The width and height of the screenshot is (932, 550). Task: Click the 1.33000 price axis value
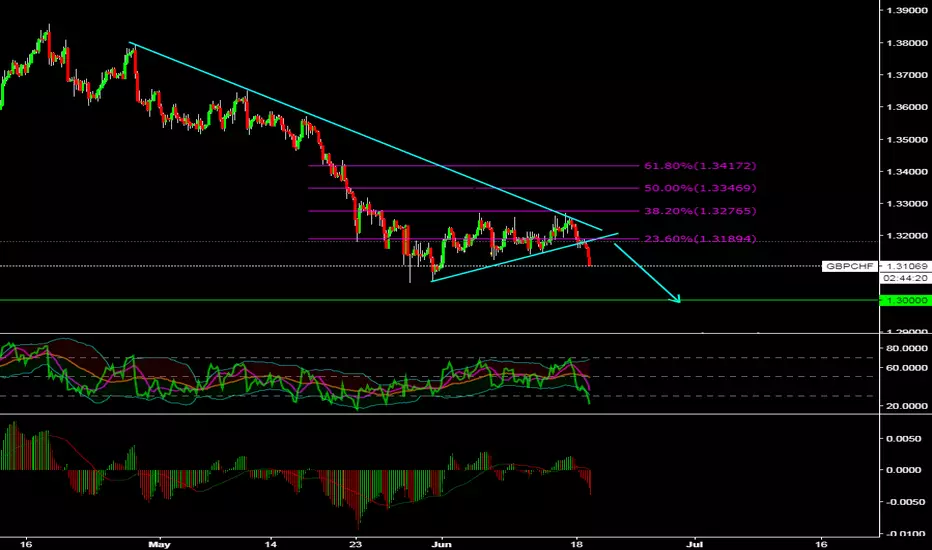click(907, 204)
